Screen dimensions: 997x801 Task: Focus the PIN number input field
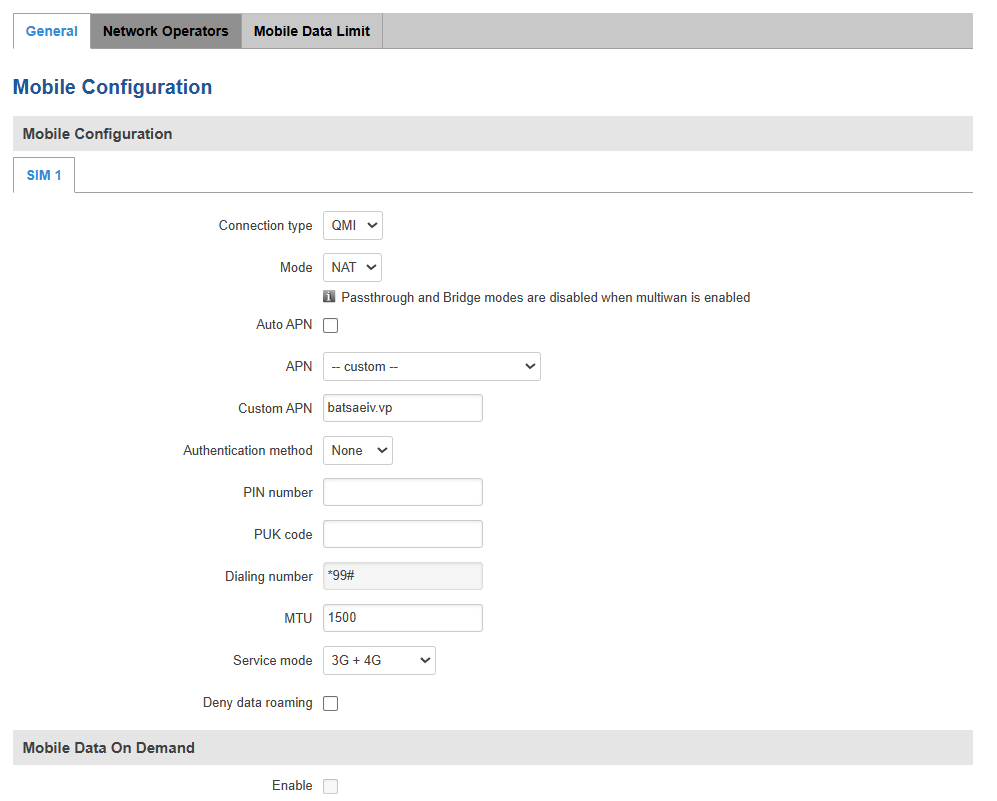402,493
